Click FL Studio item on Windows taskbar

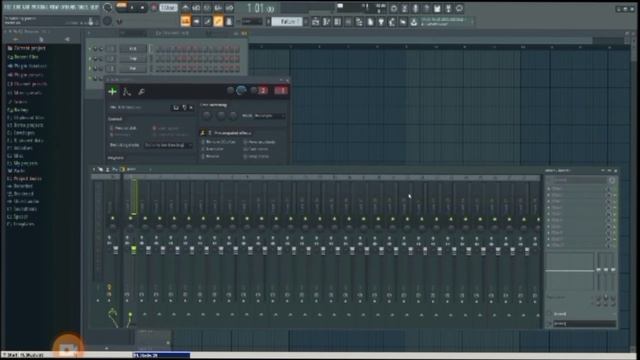coord(161,356)
